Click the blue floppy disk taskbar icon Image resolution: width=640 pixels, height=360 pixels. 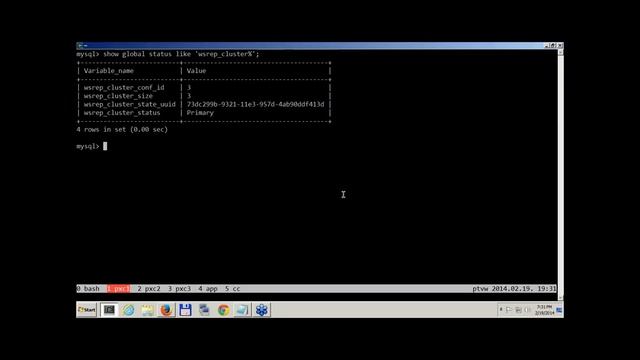pos(185,310)
